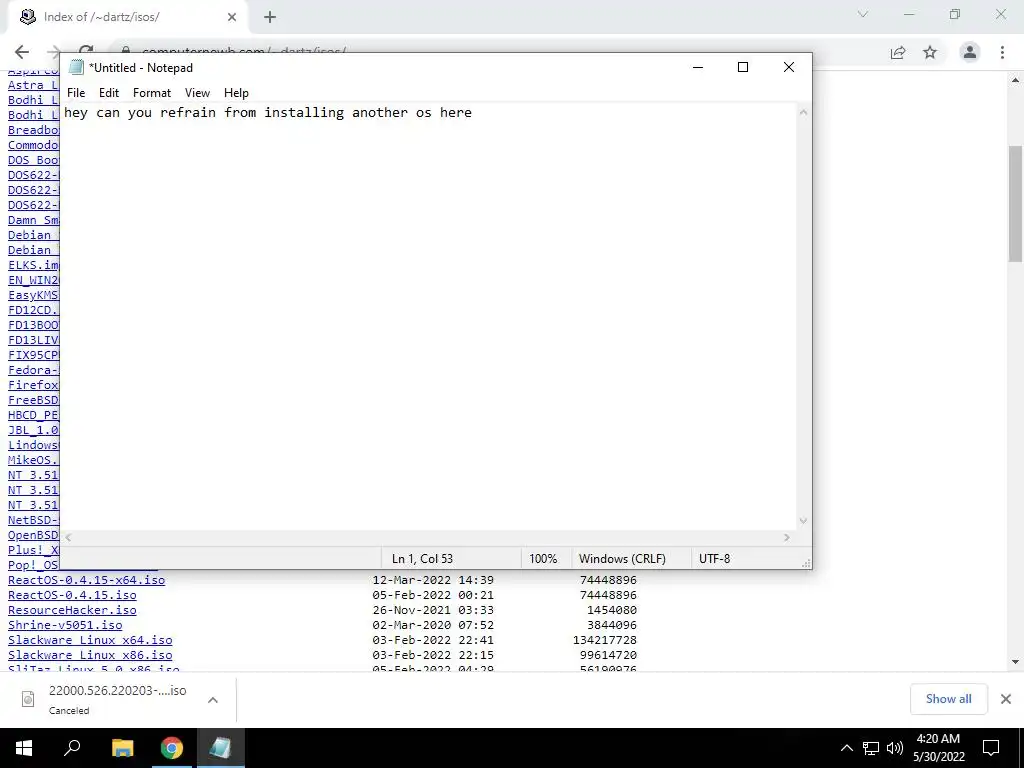This screenshot has width=1024, height=768.
Task: Show hidden system tray icons
Action: coord(846,748)
